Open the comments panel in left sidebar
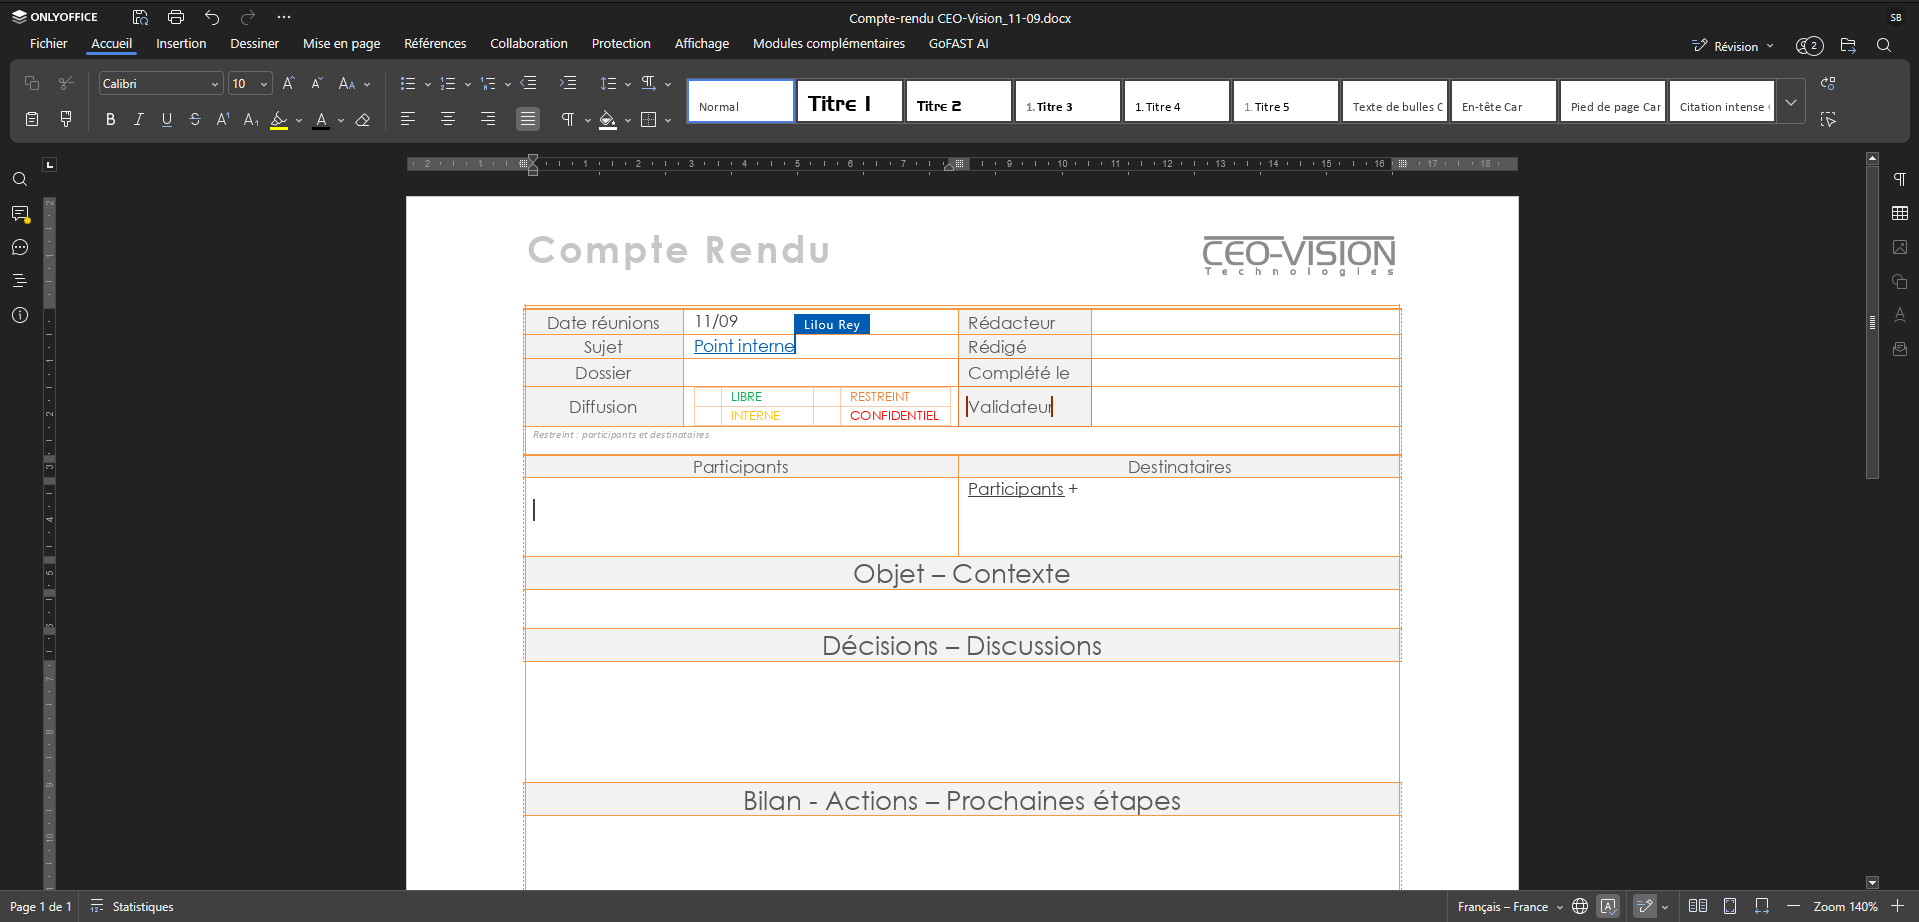Image resolution: width=1919 pixels, height=922 pixels. coord(20,214)
